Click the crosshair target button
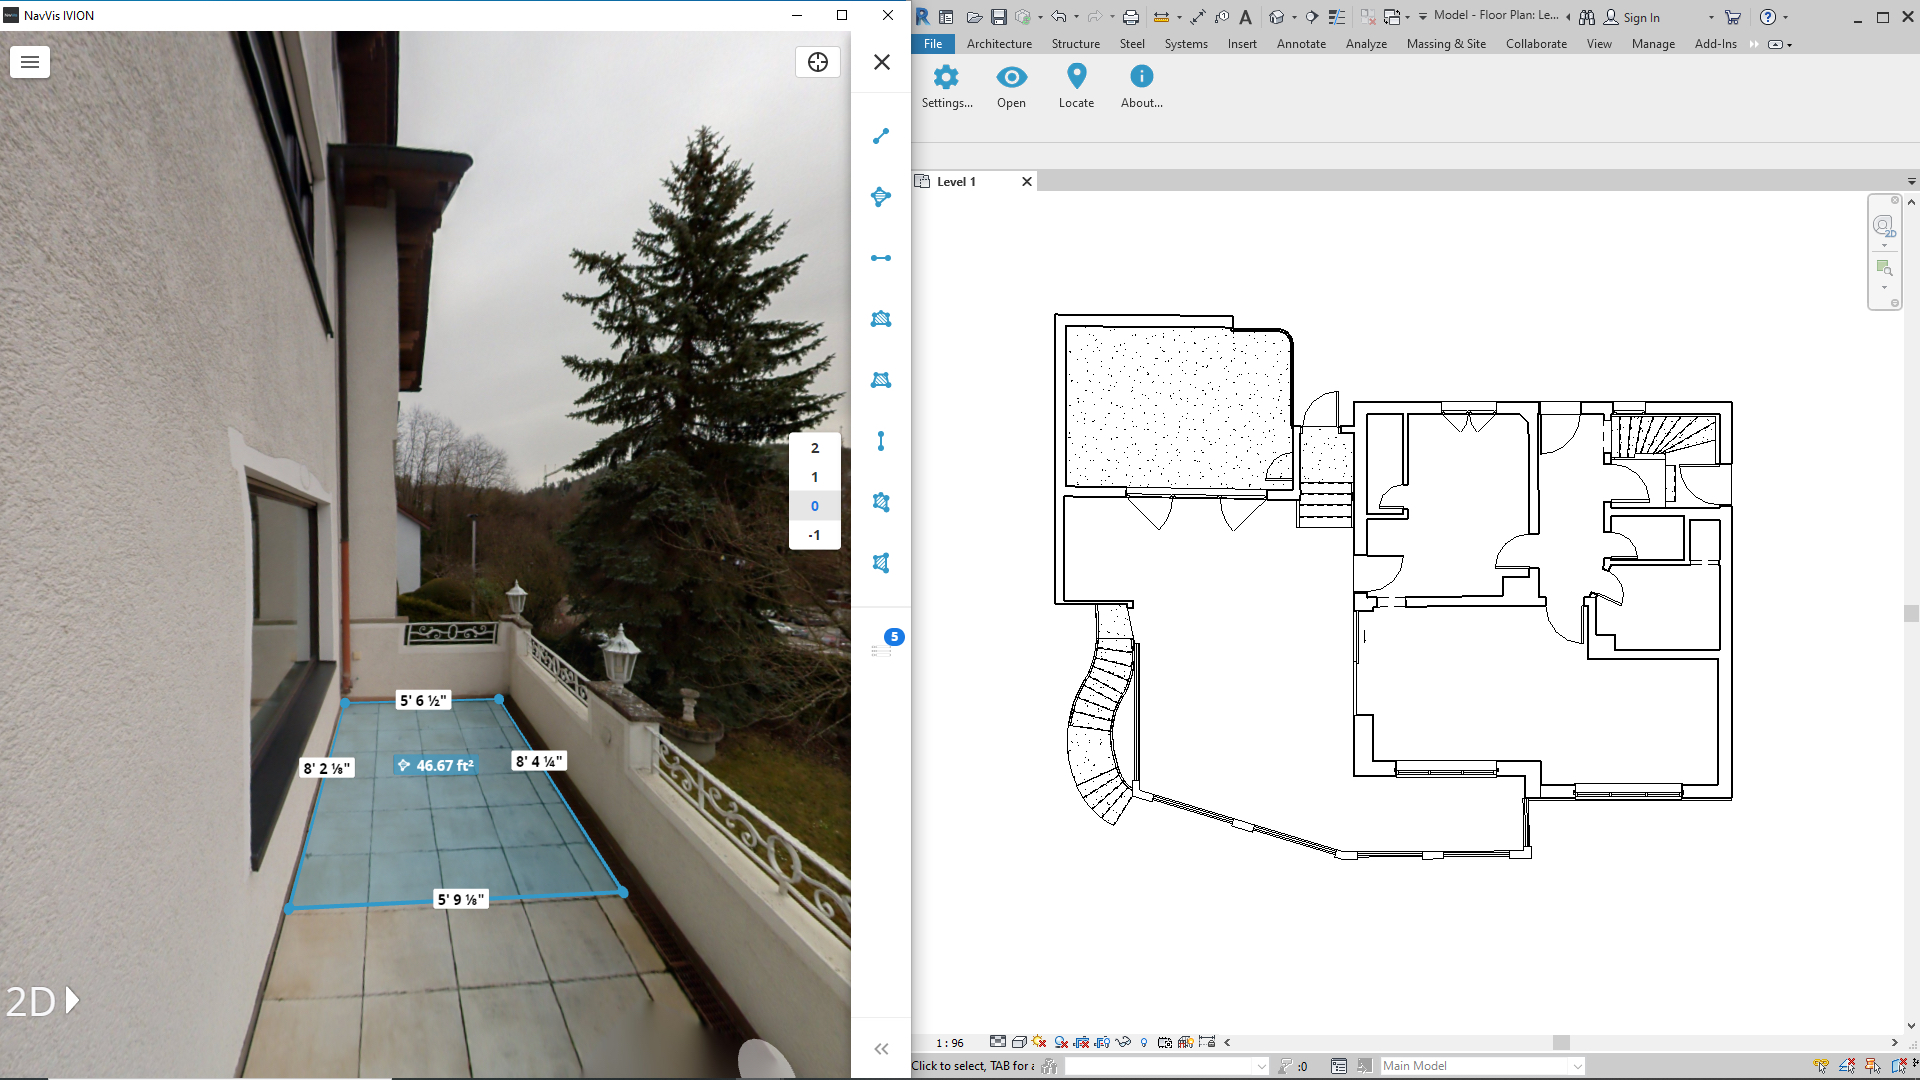1920x1080 pixels. [817, 62]
